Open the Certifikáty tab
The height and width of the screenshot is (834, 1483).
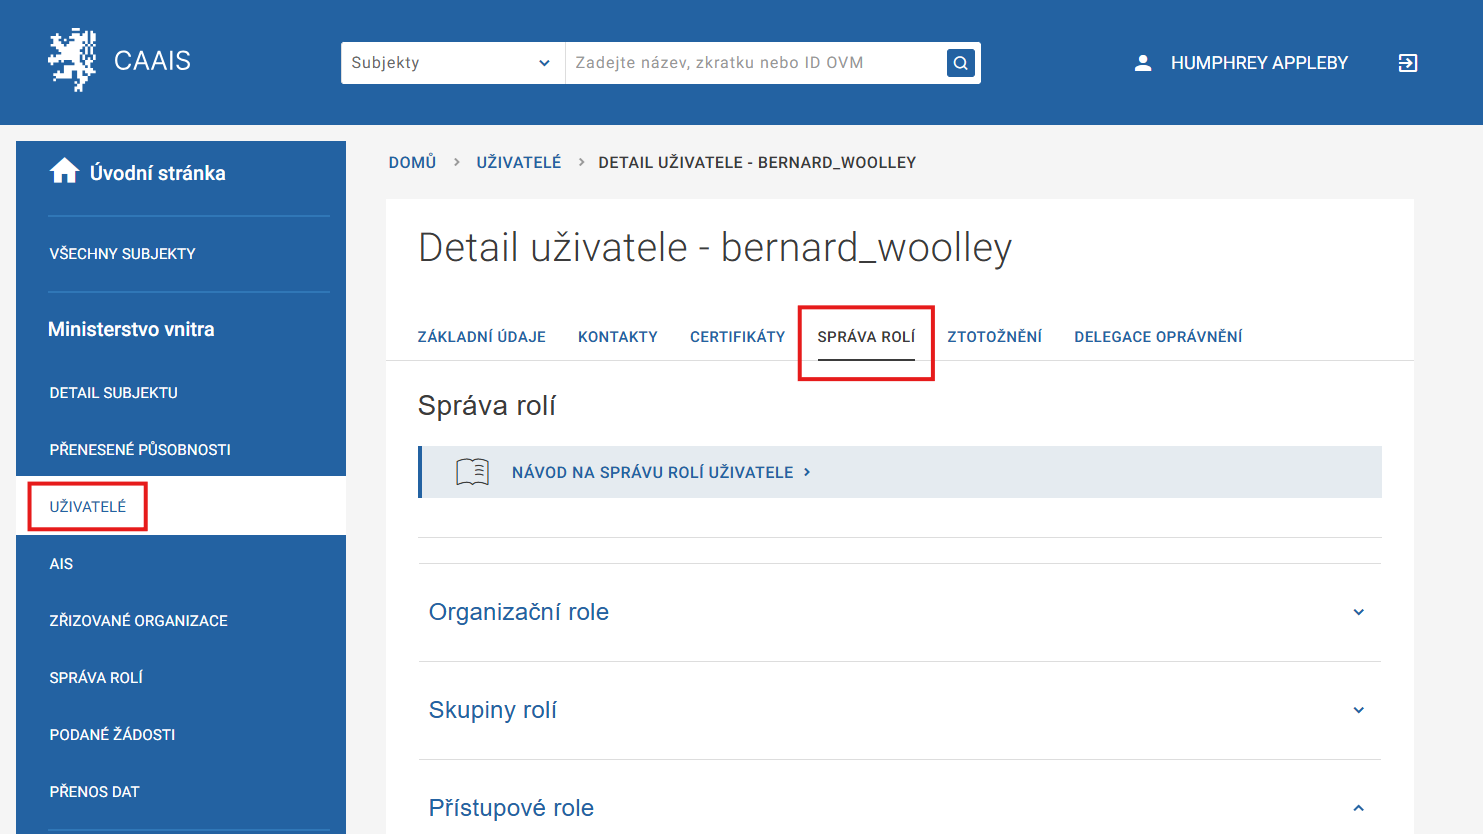click(x=737, y=337)
